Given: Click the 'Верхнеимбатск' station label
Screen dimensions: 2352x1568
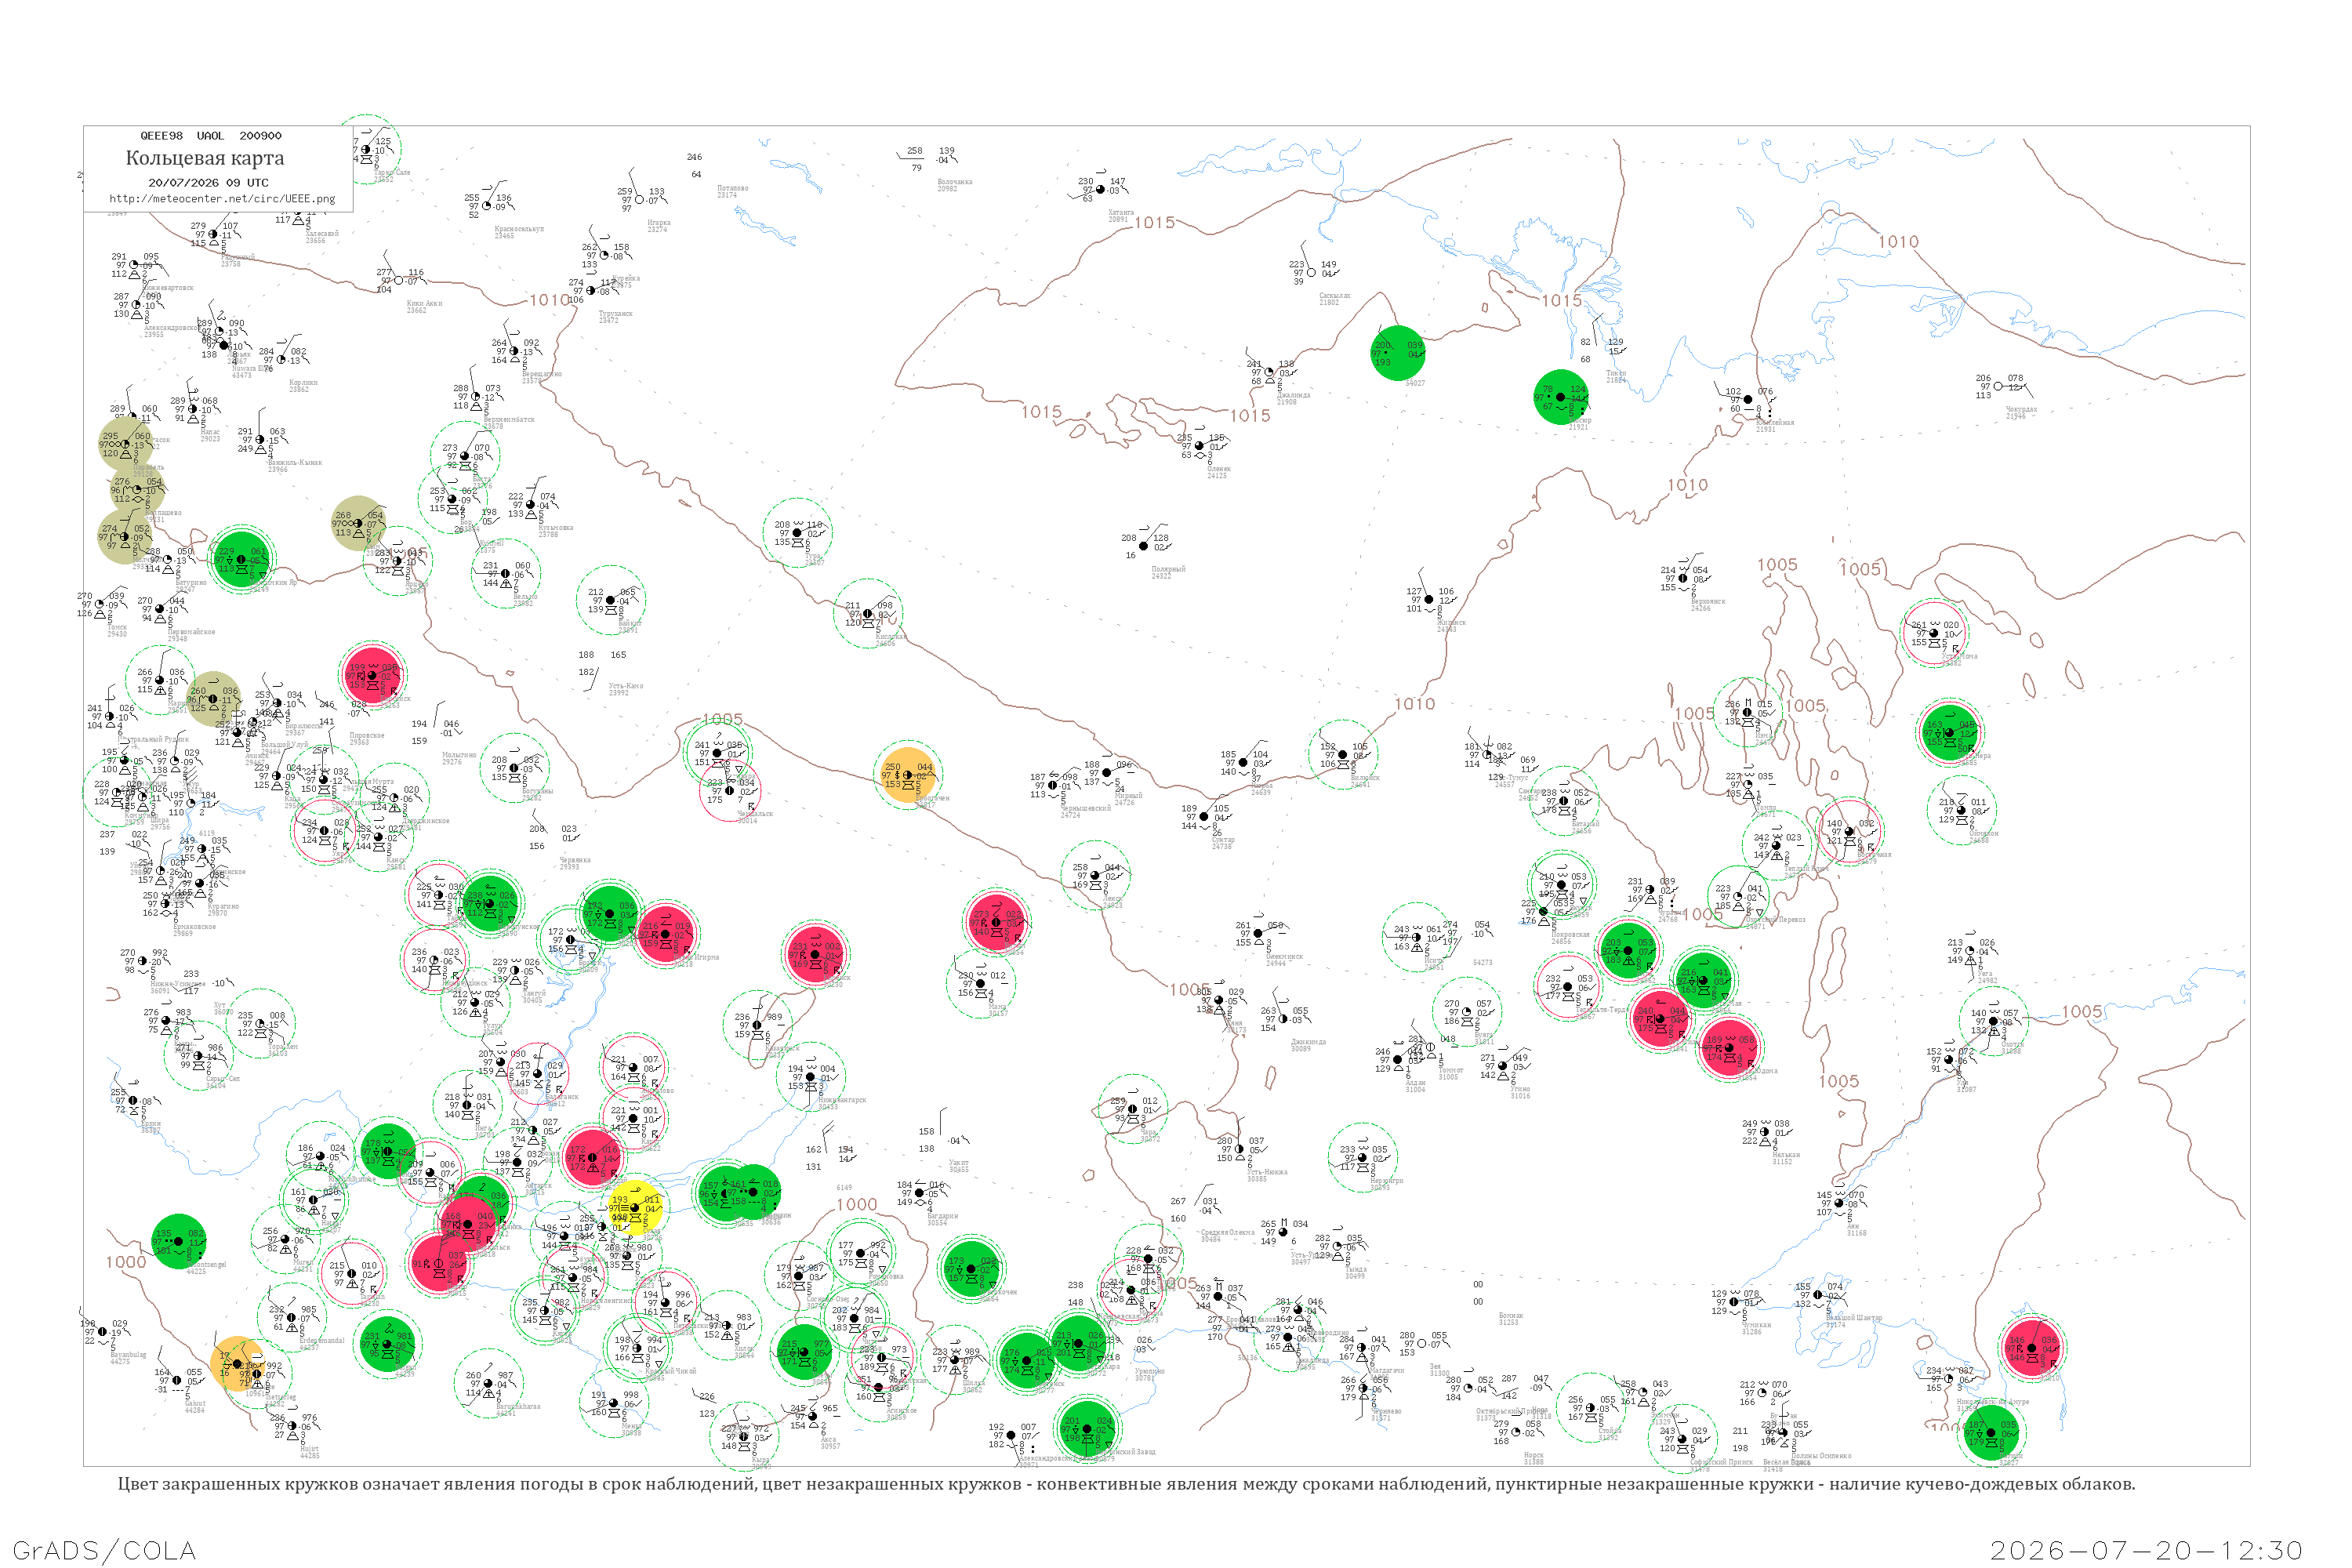Looking at the screenshot, I should pyautogui.click(x=509, y=420).
